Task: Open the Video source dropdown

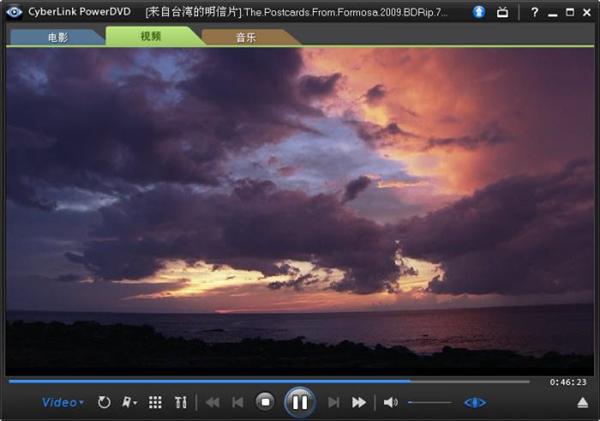Action: point(63,403)
